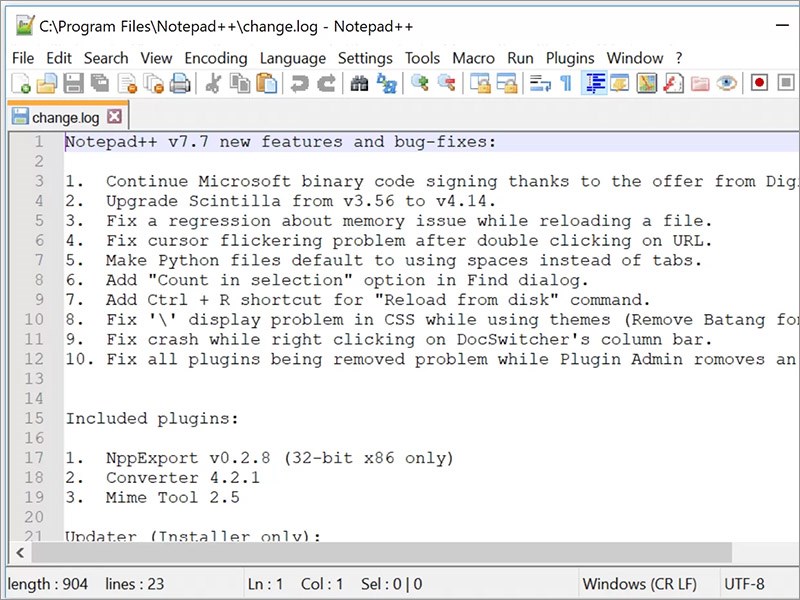Screen dimensions: 800x600
Task: Open the View menu
Action: click(156, 58)
